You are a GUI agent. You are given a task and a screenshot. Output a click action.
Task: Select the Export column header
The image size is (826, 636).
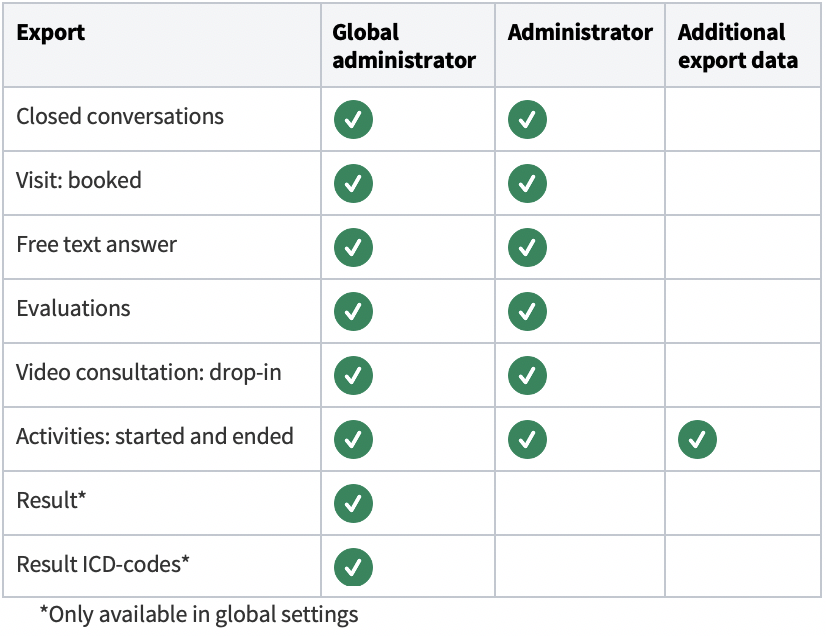tap(51, 33)
